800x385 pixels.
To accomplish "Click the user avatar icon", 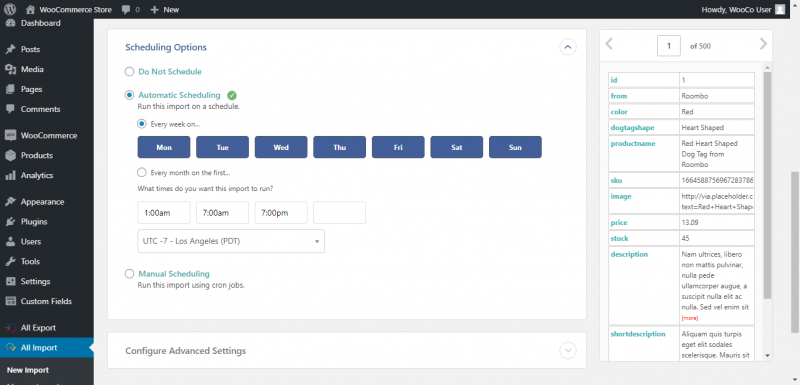I will pos(780,9).
